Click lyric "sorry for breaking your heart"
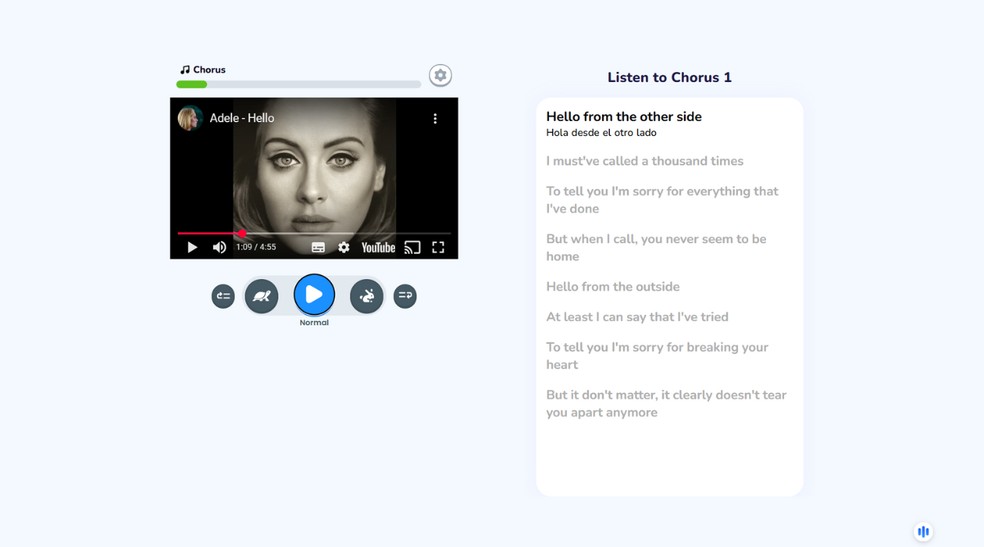 (x=657, y=356)
